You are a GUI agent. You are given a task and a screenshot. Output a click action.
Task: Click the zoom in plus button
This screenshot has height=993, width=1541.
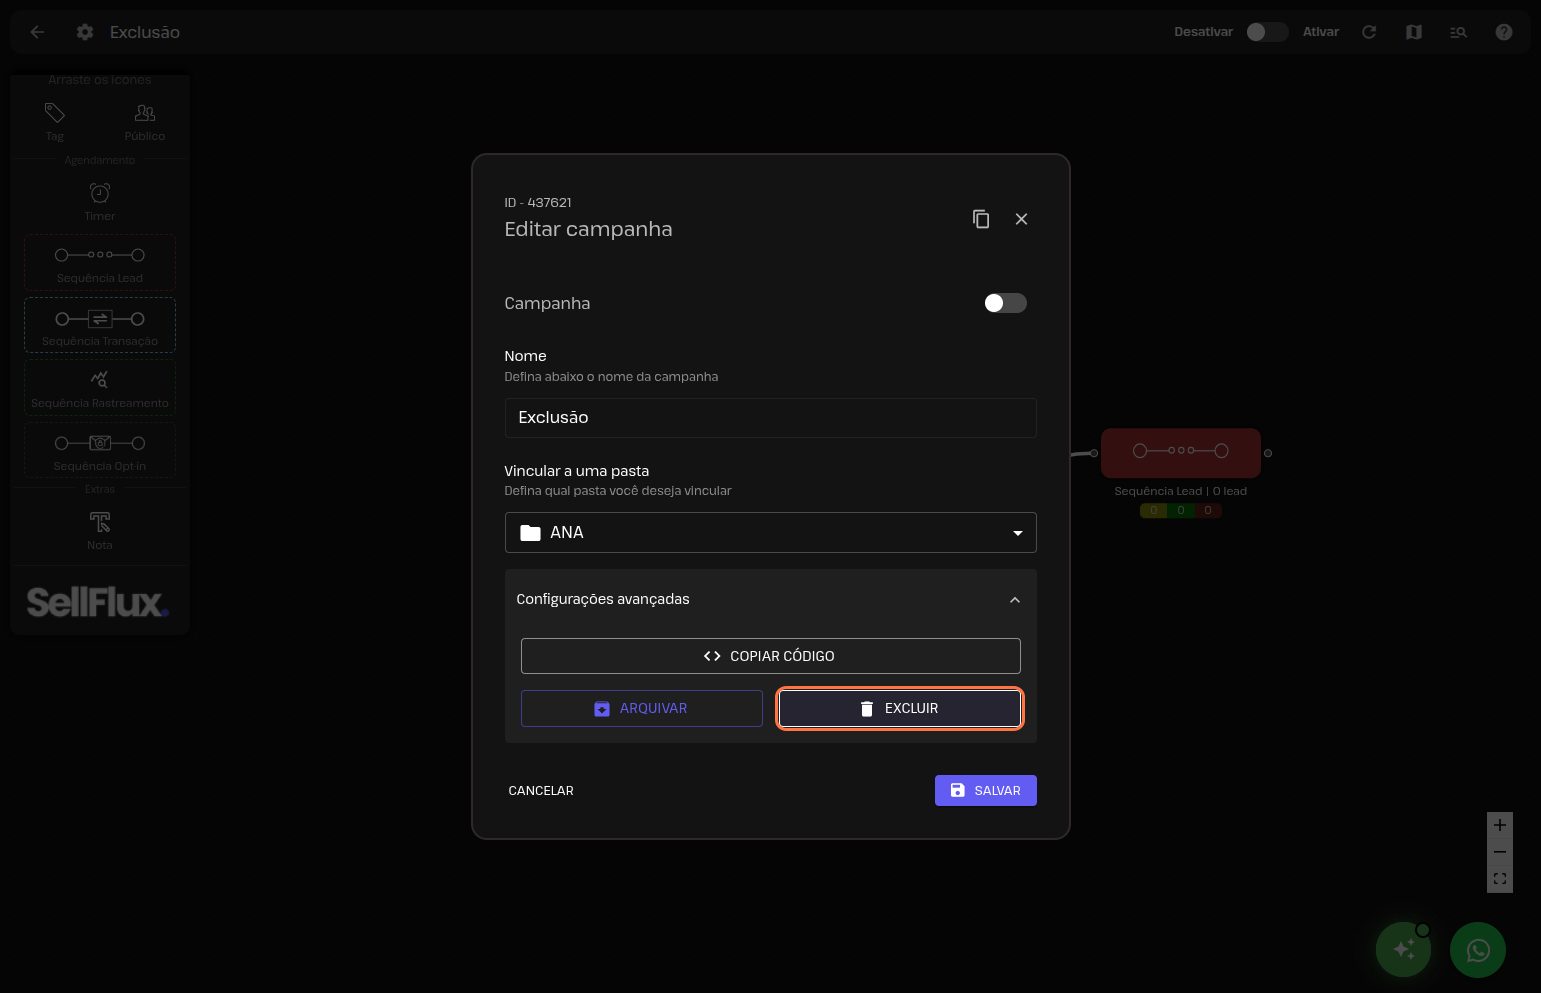1499,825
